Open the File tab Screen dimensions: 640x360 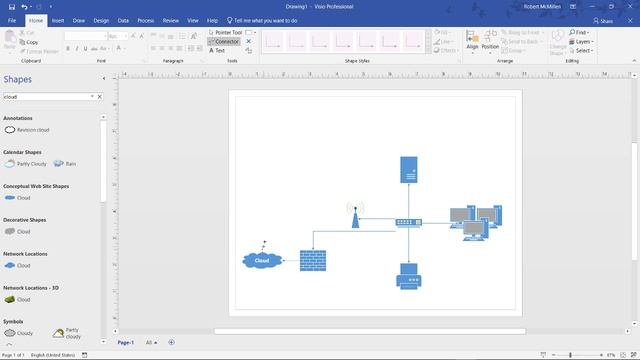coord(12,20)
